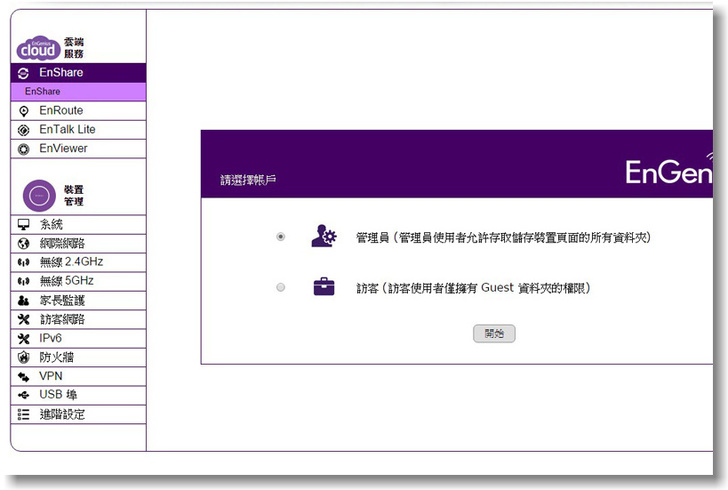
Task: Click the firewall shield icon
Action: (24, 357)
